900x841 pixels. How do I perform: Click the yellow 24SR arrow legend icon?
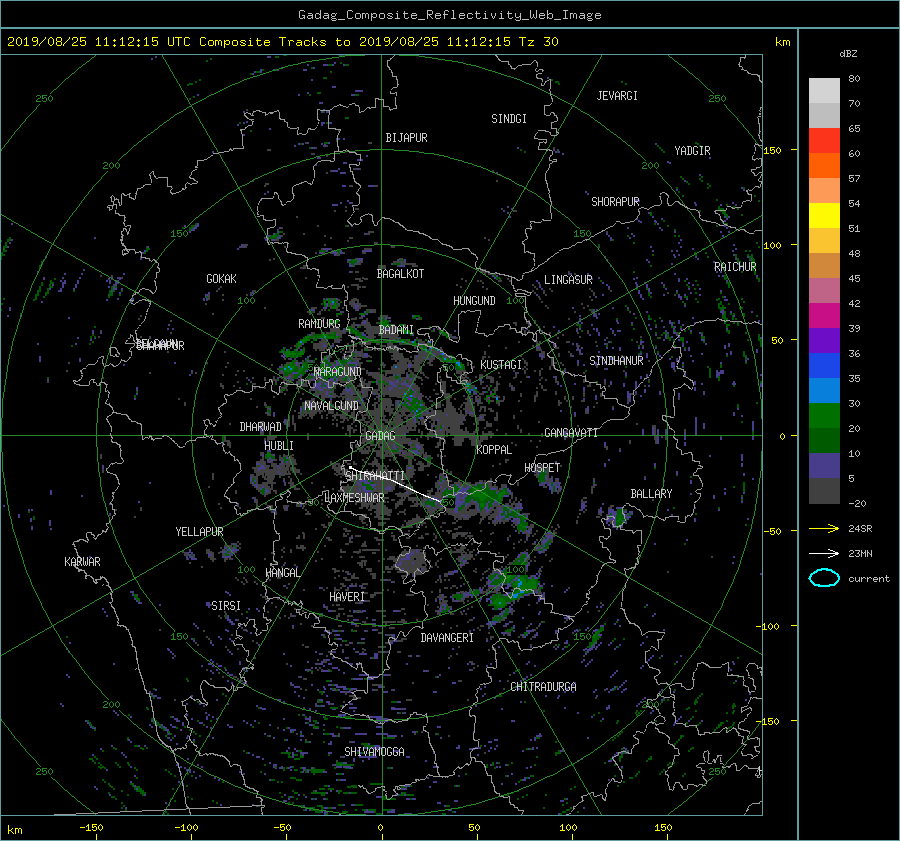824,528
